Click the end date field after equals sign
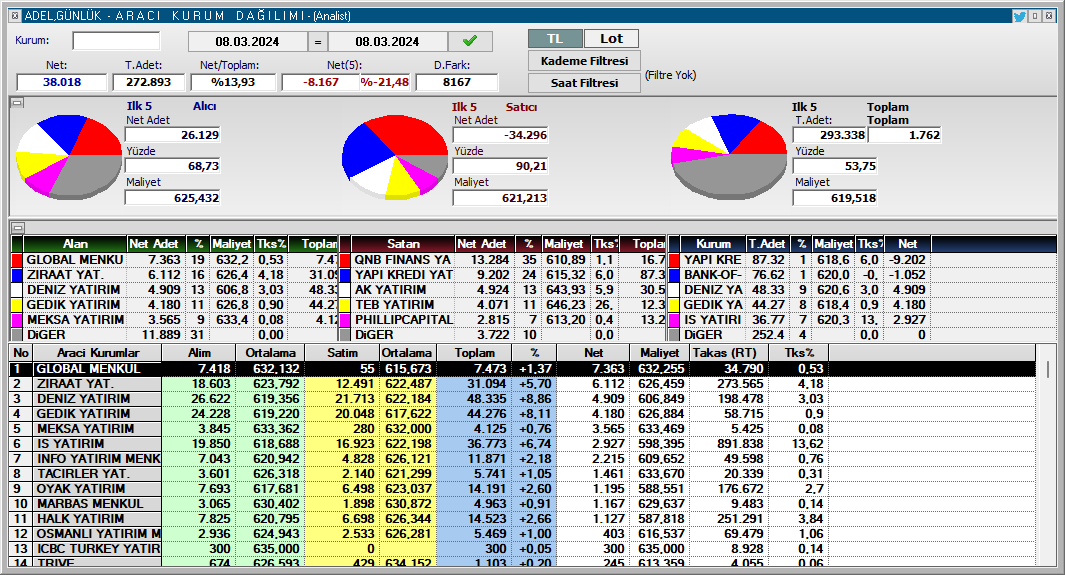Image resolution: width=1065 pixels, height=575 pixels. pos(387,41)
